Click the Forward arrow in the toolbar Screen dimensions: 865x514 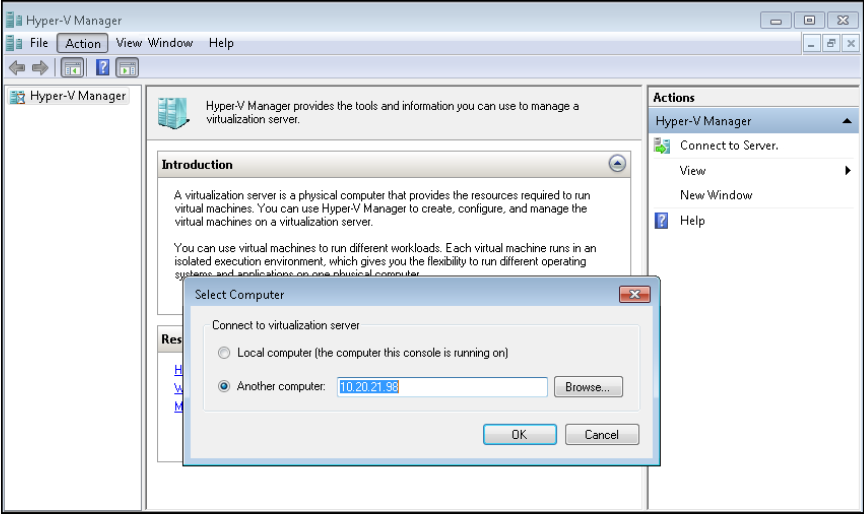pyautogui.click(x=40, y=68)
